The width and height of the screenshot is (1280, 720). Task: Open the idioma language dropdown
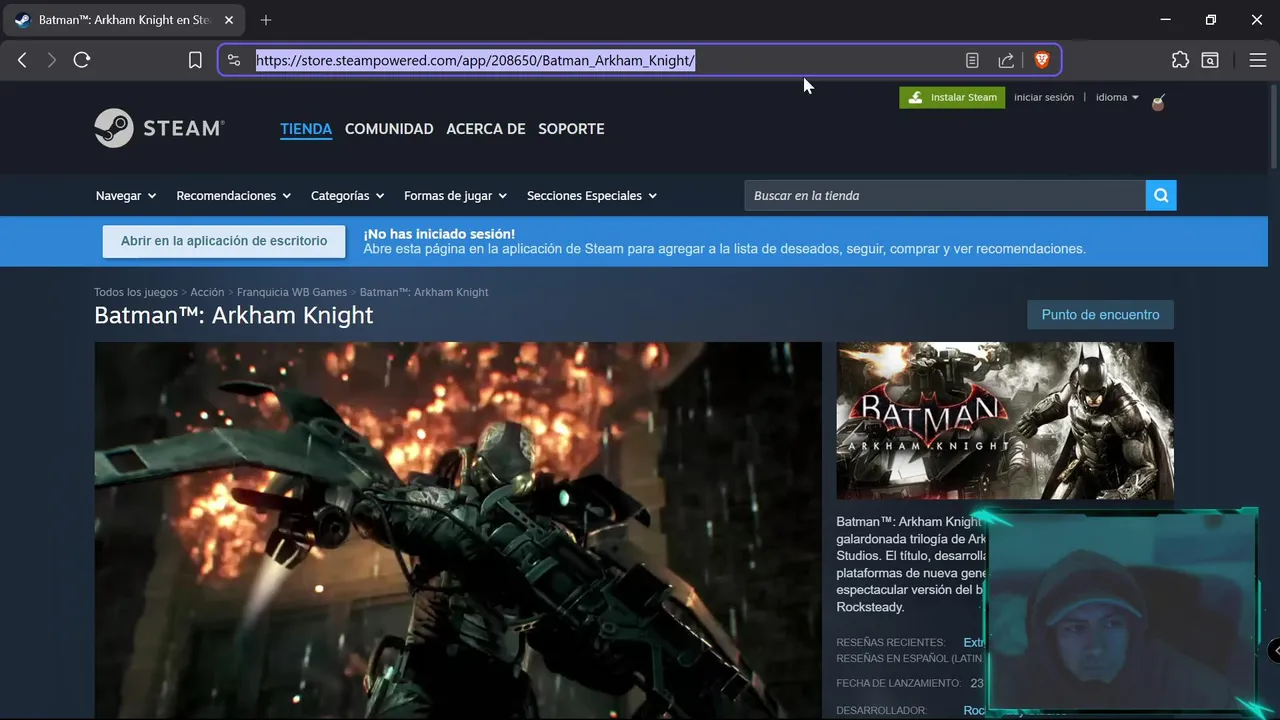point(1118,97)
